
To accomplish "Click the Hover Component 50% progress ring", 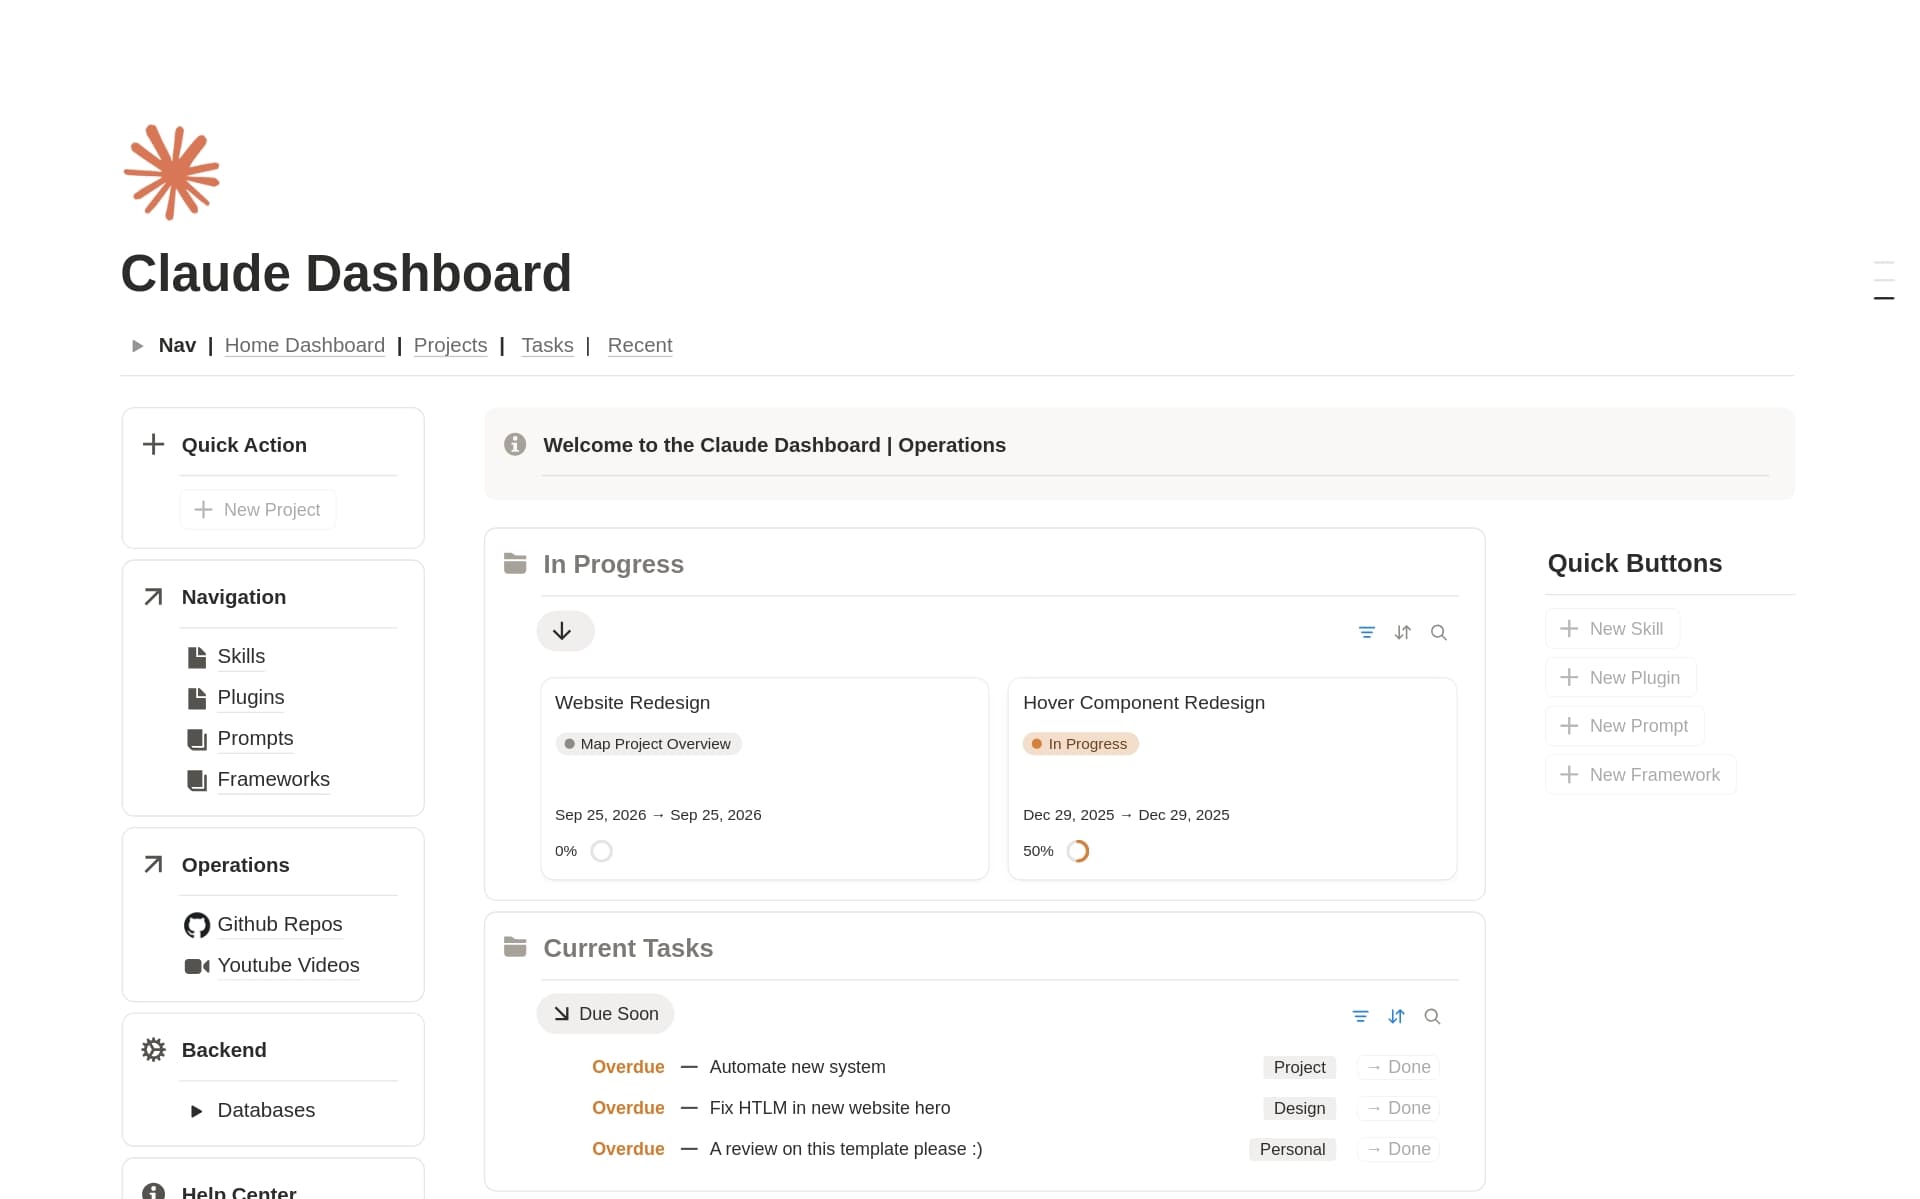I will (x=1078, y=851).
